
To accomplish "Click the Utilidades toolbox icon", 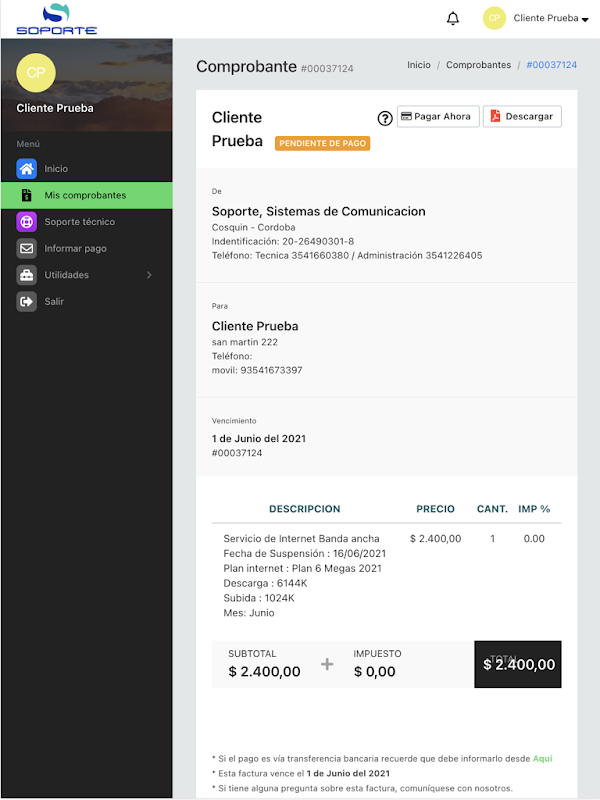I will pyautogui.click(x=27, y=275).
